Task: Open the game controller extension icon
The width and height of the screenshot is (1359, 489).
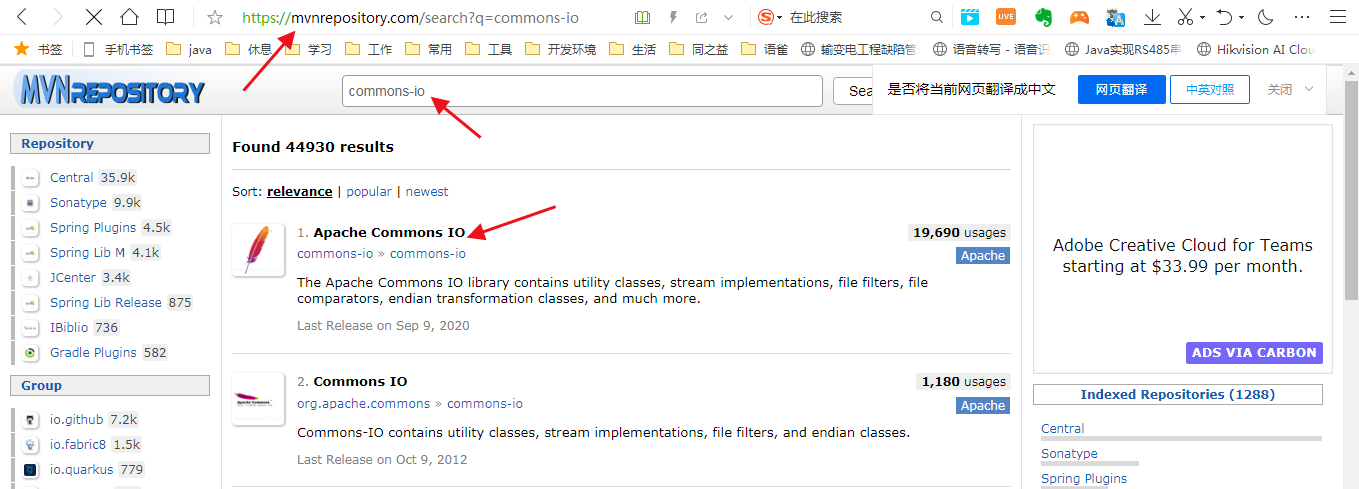Action: pos(1079,17)
